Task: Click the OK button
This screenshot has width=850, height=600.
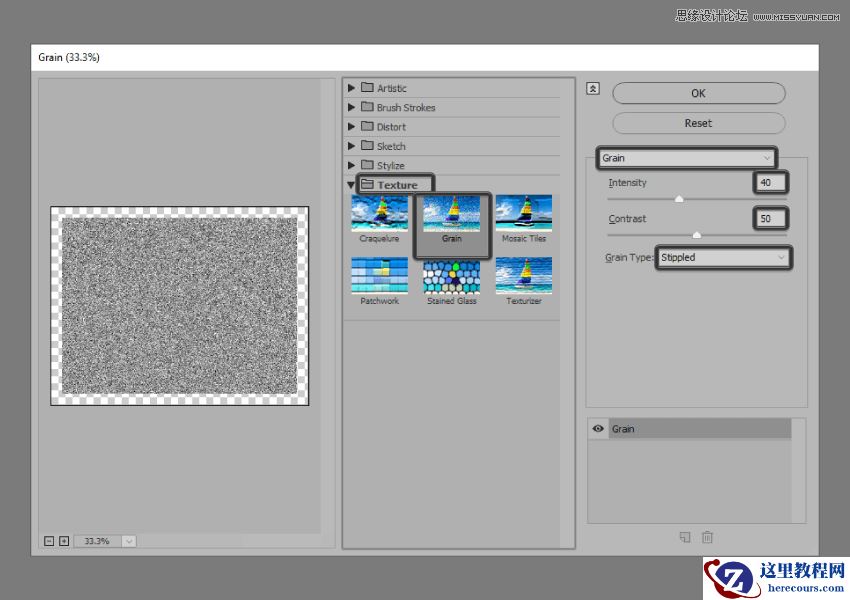Action: 699,93
